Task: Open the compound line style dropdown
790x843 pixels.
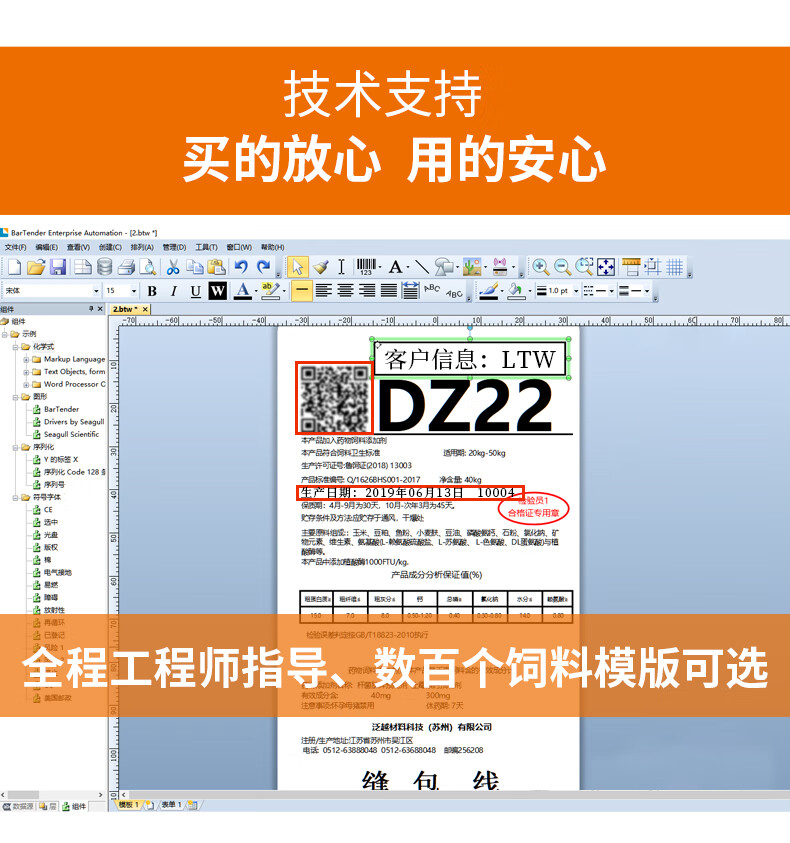Action: [647, 291]
